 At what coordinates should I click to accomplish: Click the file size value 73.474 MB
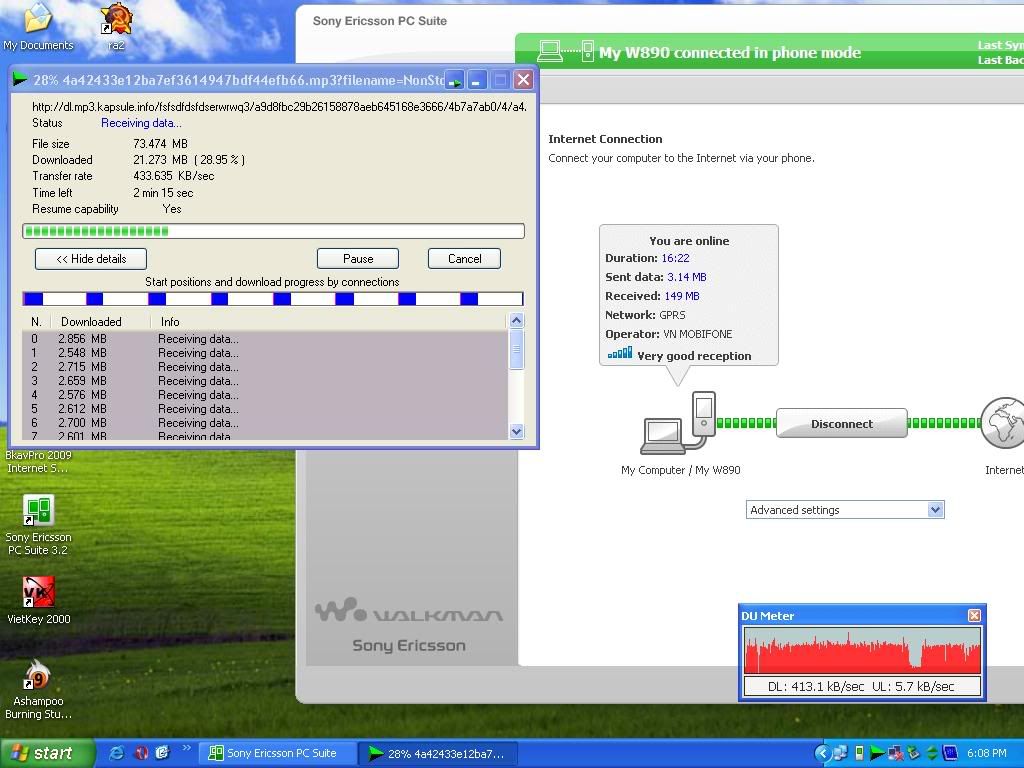click(x=161, y=144)
